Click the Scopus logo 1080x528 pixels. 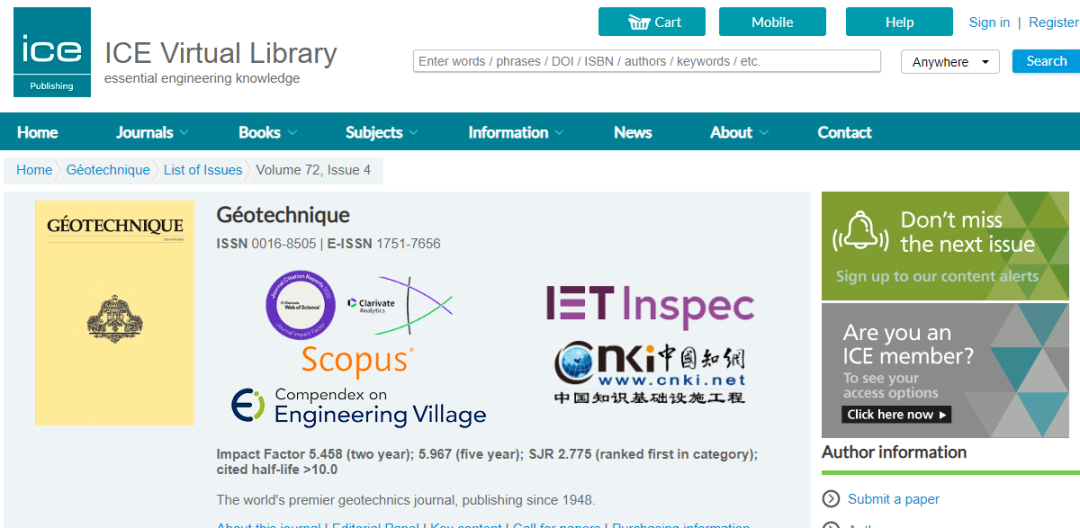click(x=356, y=360)
